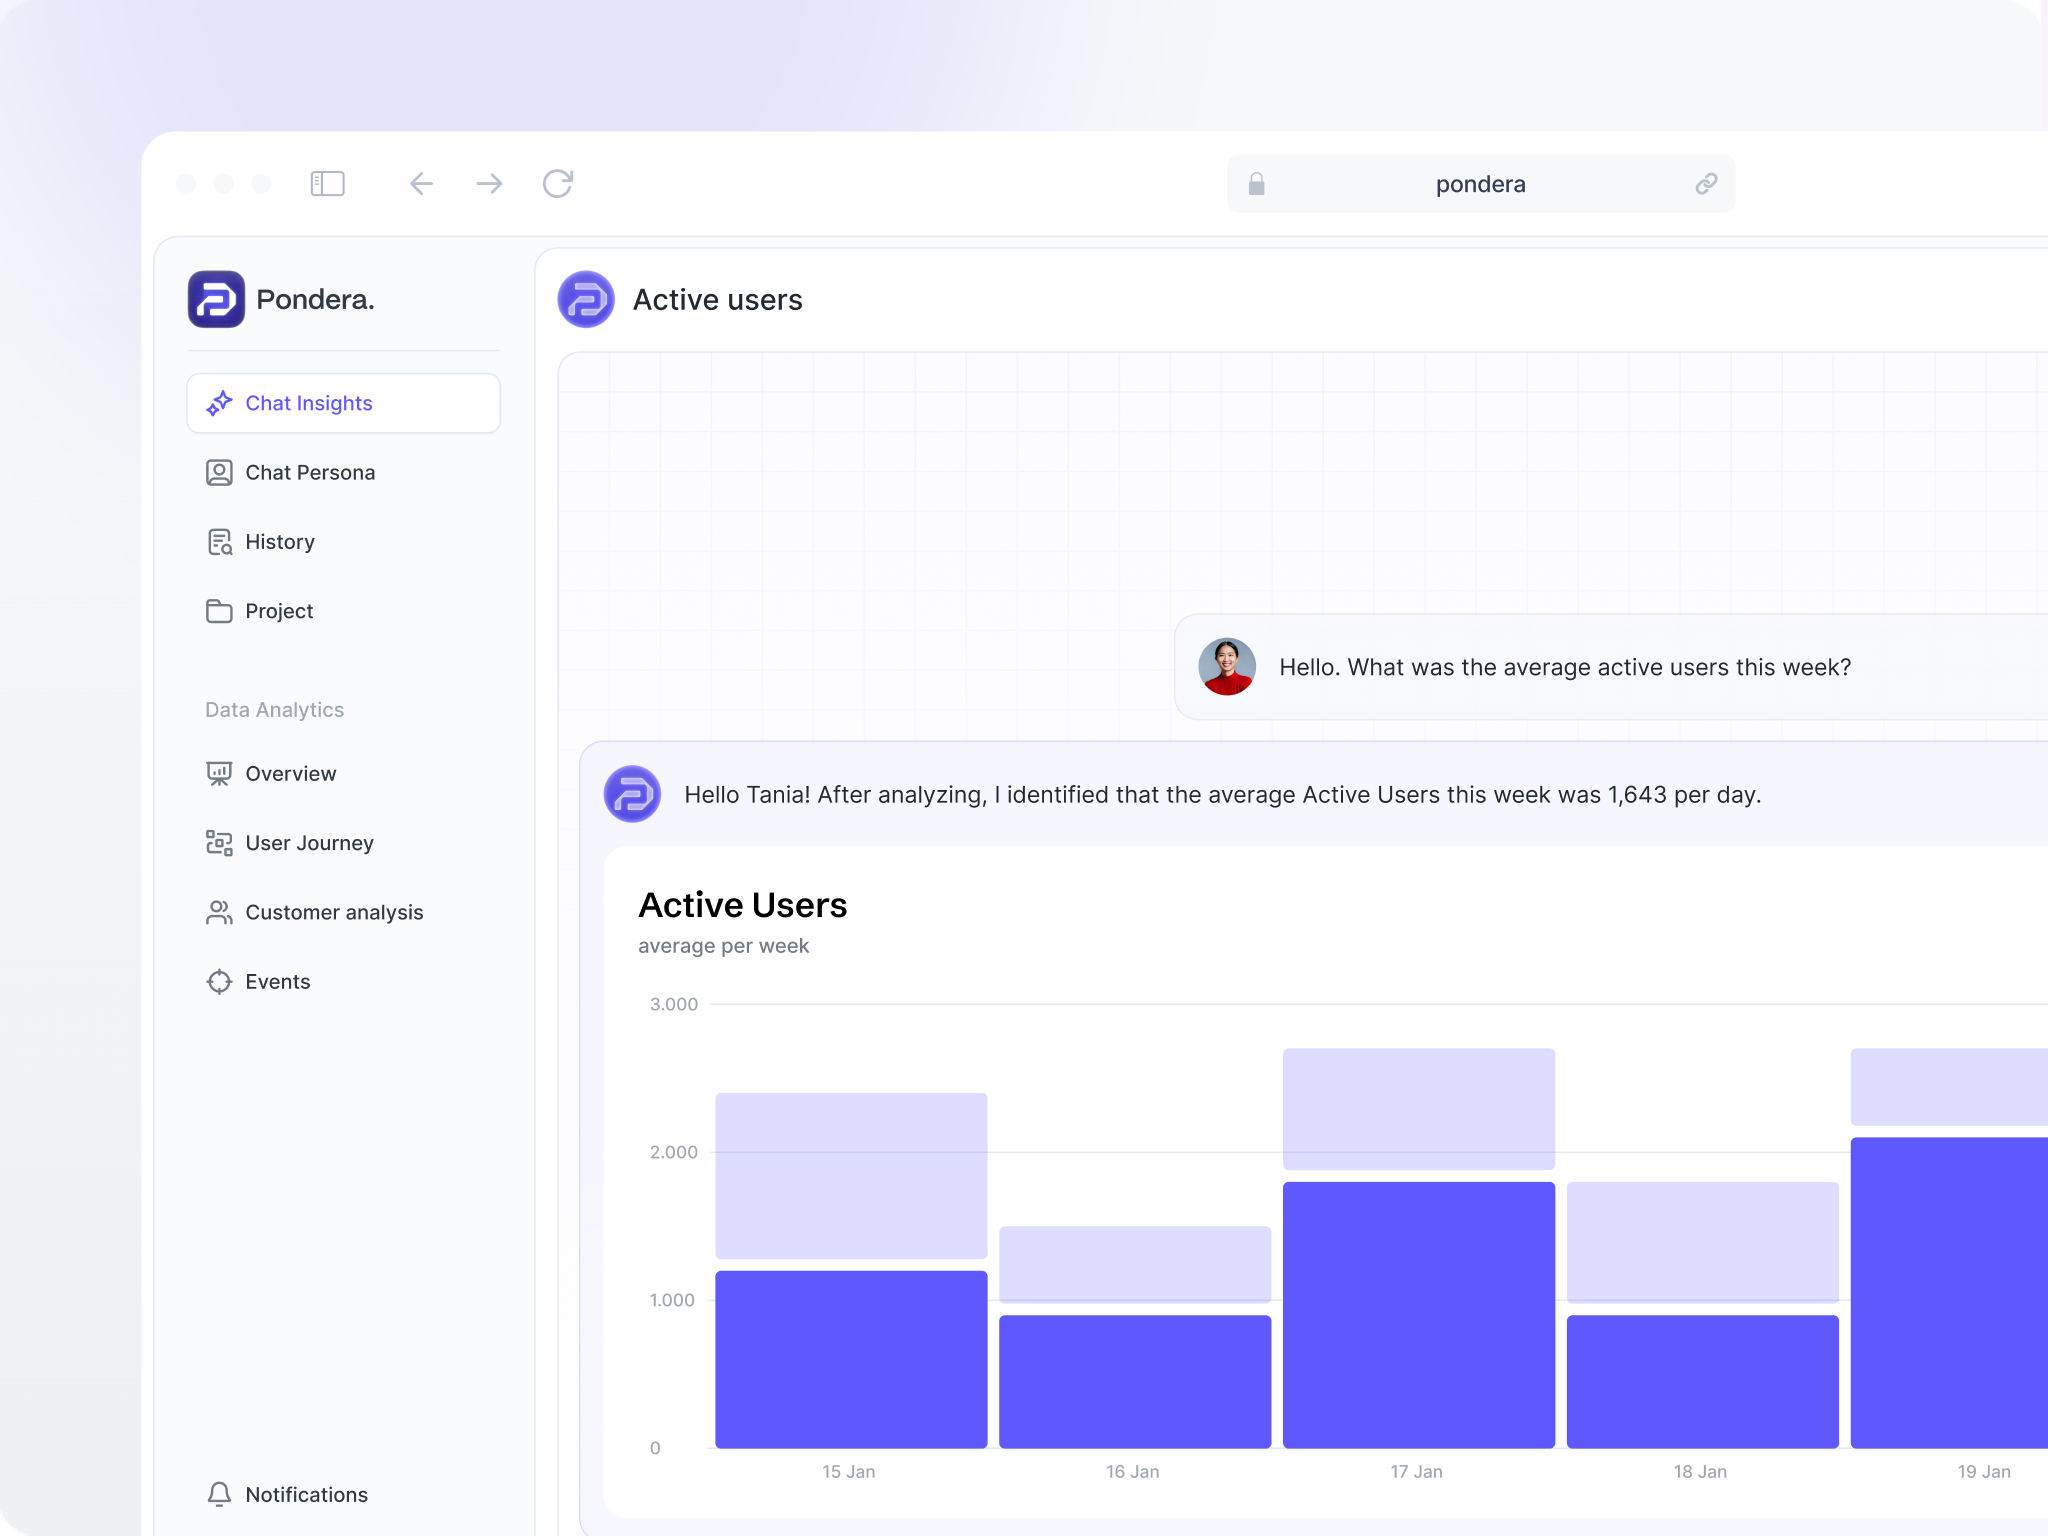The image size is (2048, 1536).
Task: Click the Events crosshair icon
Action: coord(219,982)
